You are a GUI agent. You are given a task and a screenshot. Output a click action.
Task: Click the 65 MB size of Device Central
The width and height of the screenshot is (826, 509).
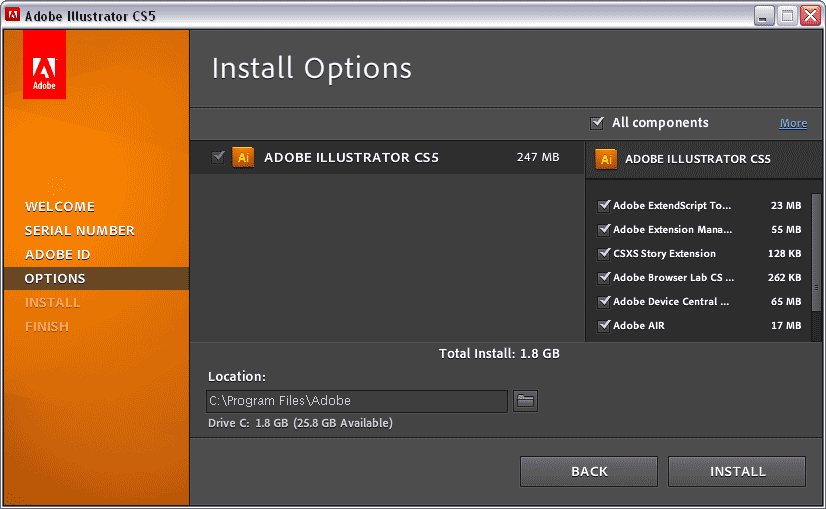786,301
